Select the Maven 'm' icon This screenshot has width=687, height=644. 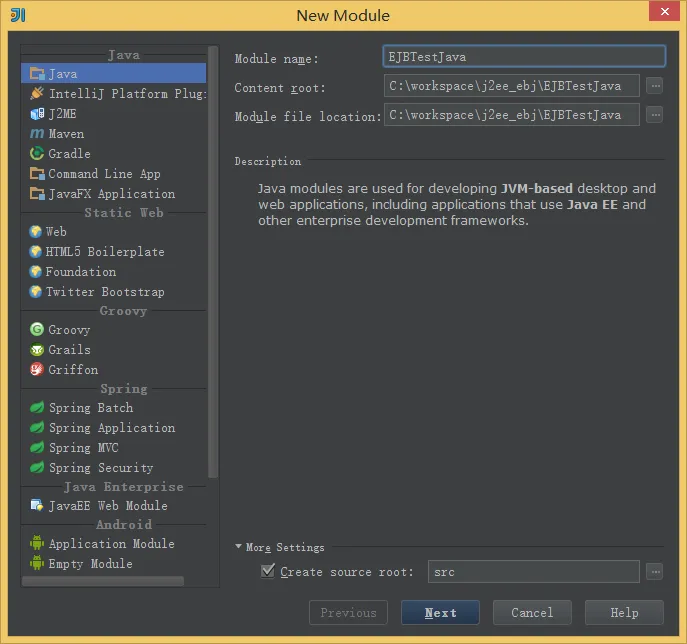point(37,133)
